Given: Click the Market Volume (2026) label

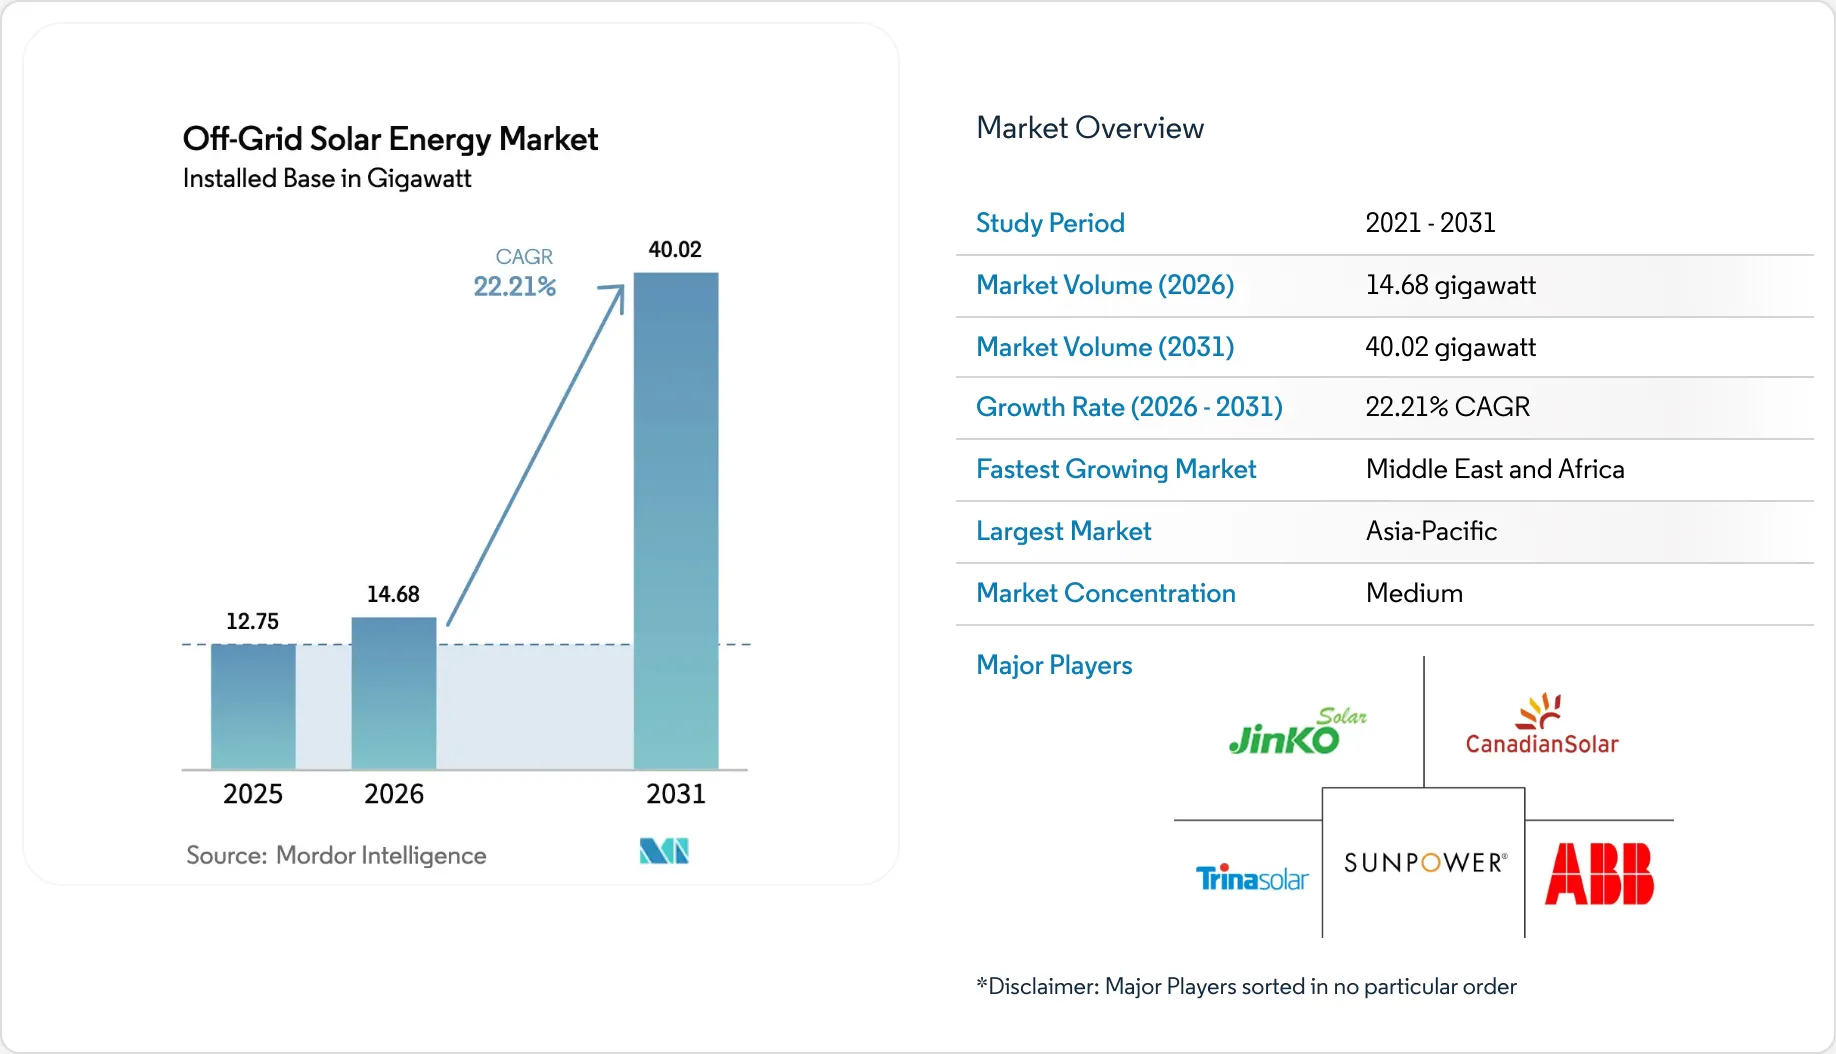Looking at the screenshot, I should pyautogui.click(x=1105, y=285).
